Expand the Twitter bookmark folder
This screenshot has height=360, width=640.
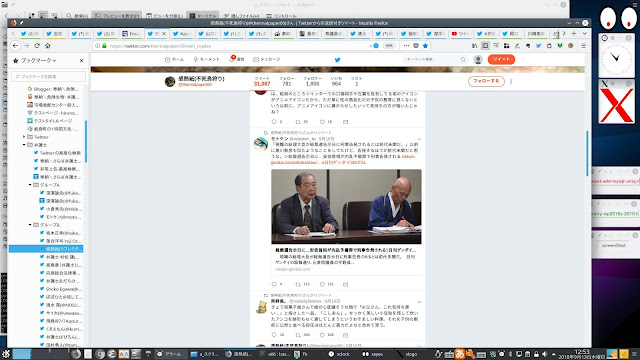click(x=24, y=137)
